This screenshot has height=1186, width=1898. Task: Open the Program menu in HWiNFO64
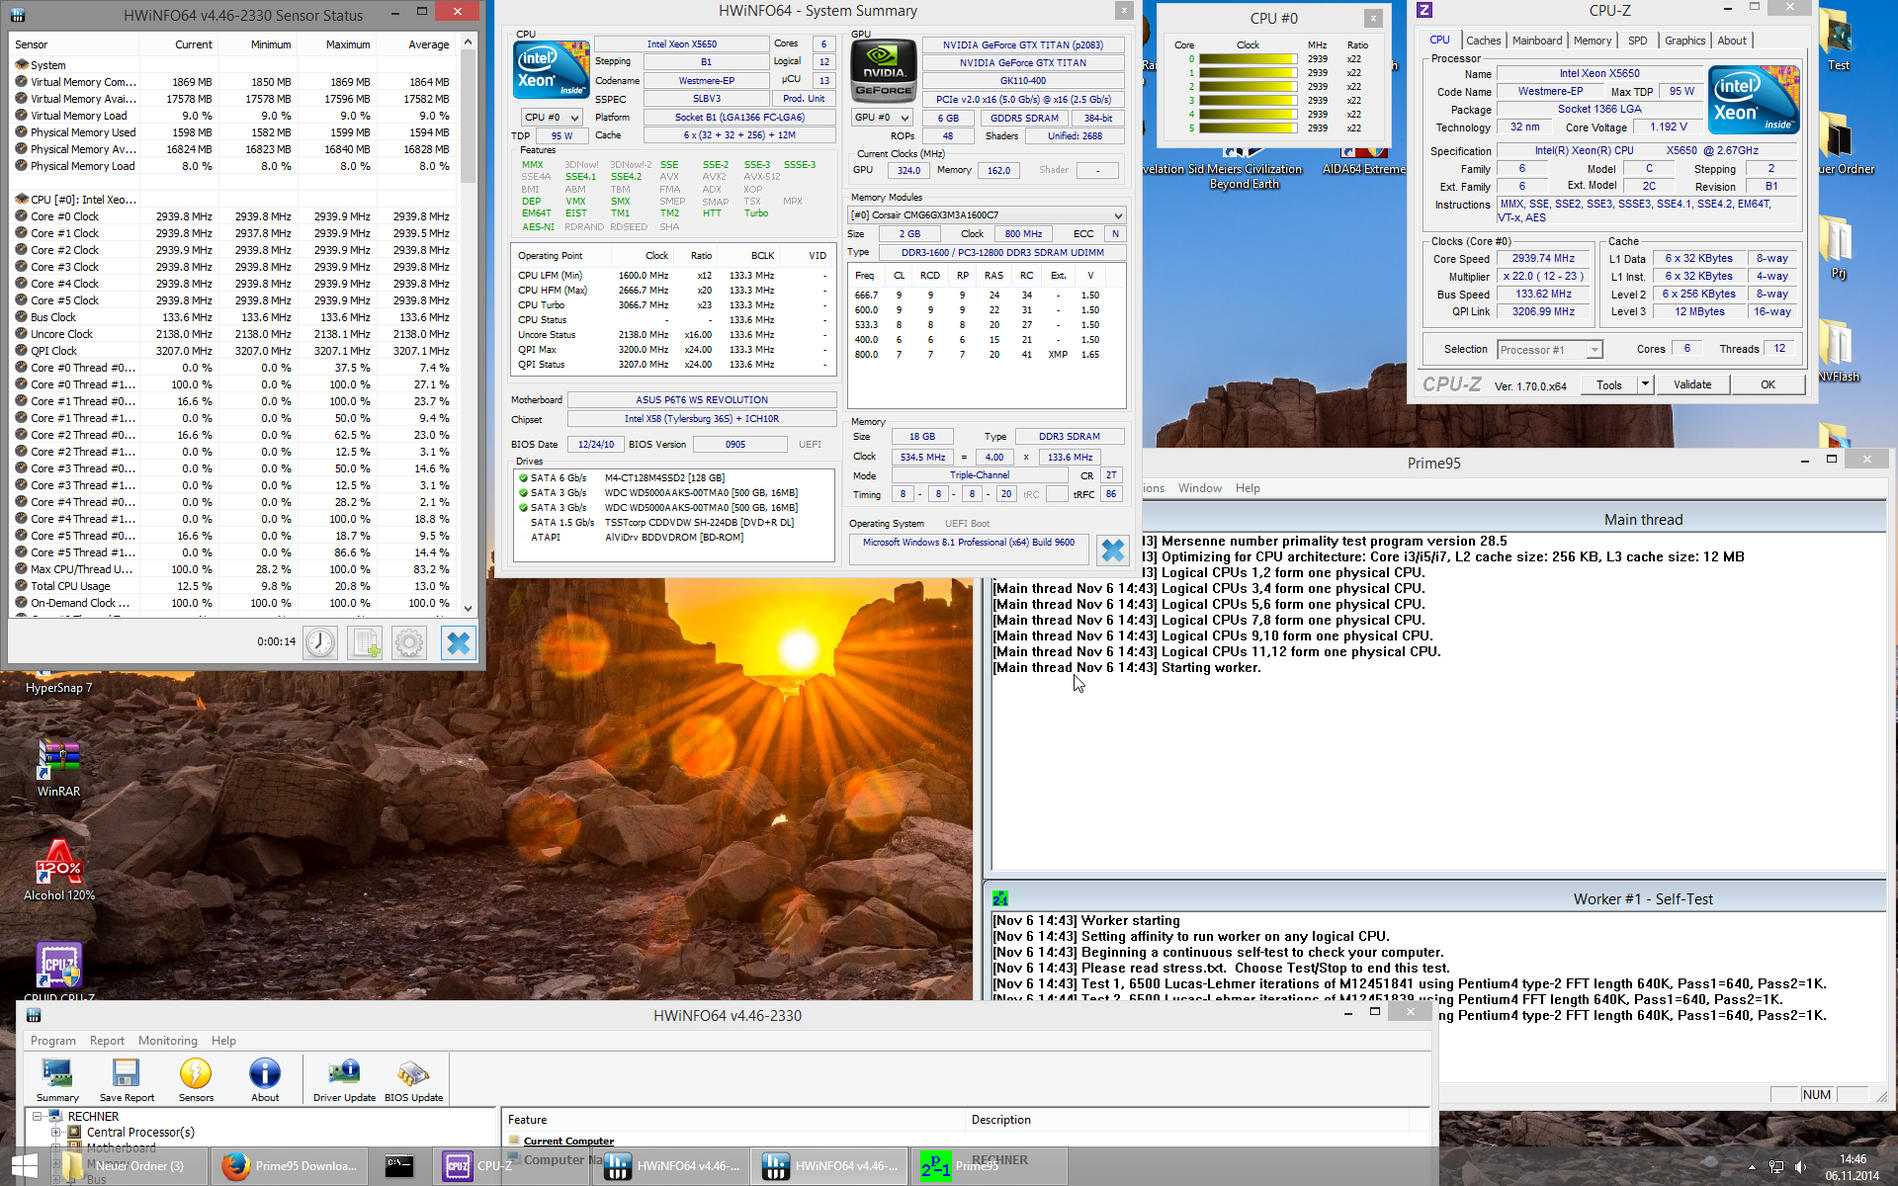(53, 1041)
